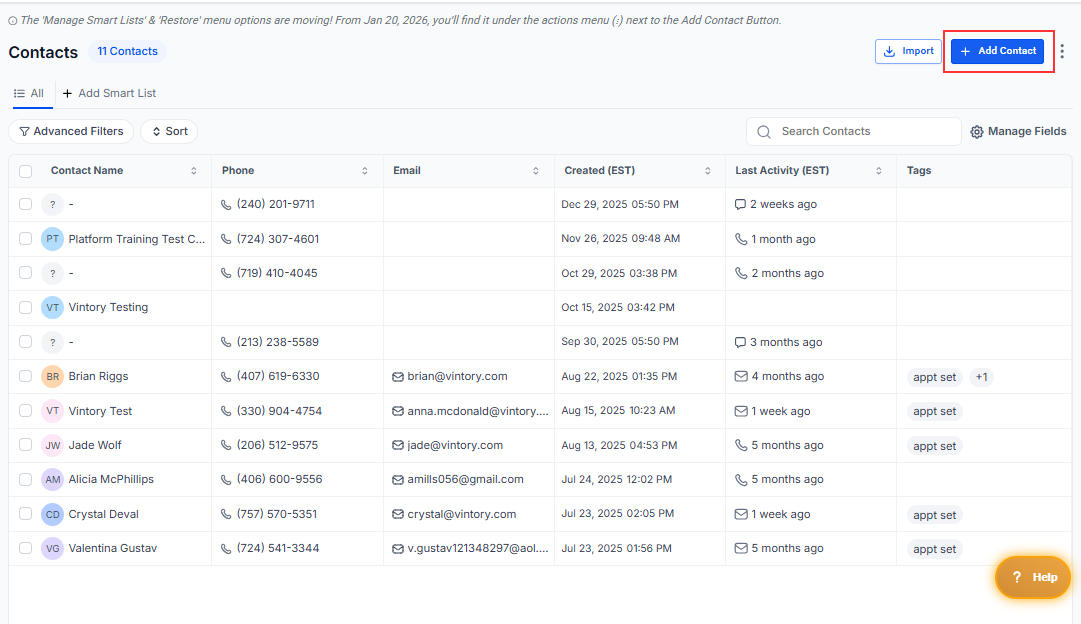Select the Valentina Gustav row checkbox
This screenshot has width=1081, height=624.
click(x=26, y=548)
